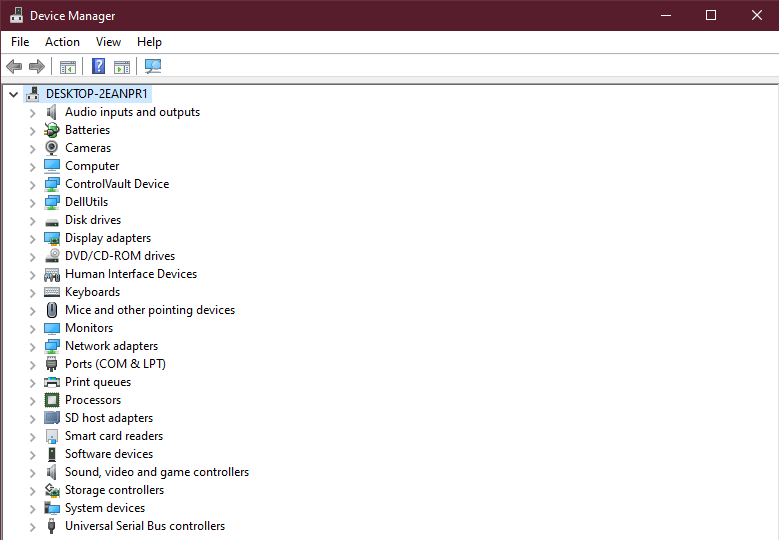Image resolution: width=779 pixels, height=540 pixels.
Task: Select the Human Interface Devices label
Action: point(131,274)
